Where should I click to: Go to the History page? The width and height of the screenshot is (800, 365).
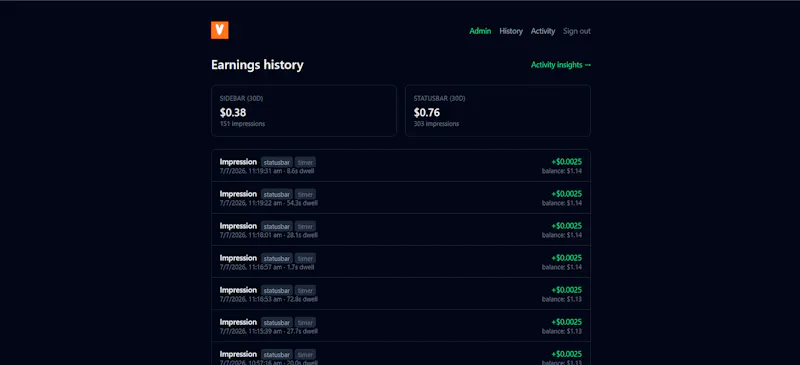pos(511,31)
